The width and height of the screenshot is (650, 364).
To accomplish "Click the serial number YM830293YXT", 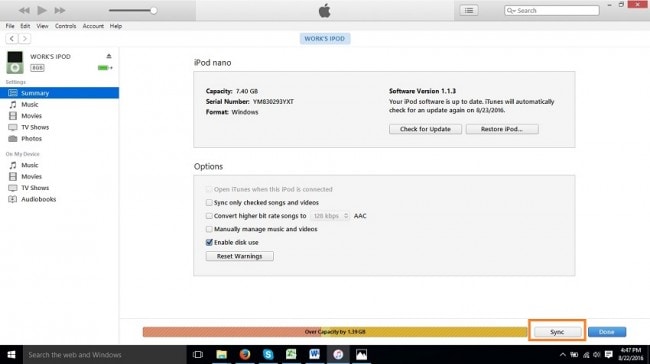I will tap(273, 102).
